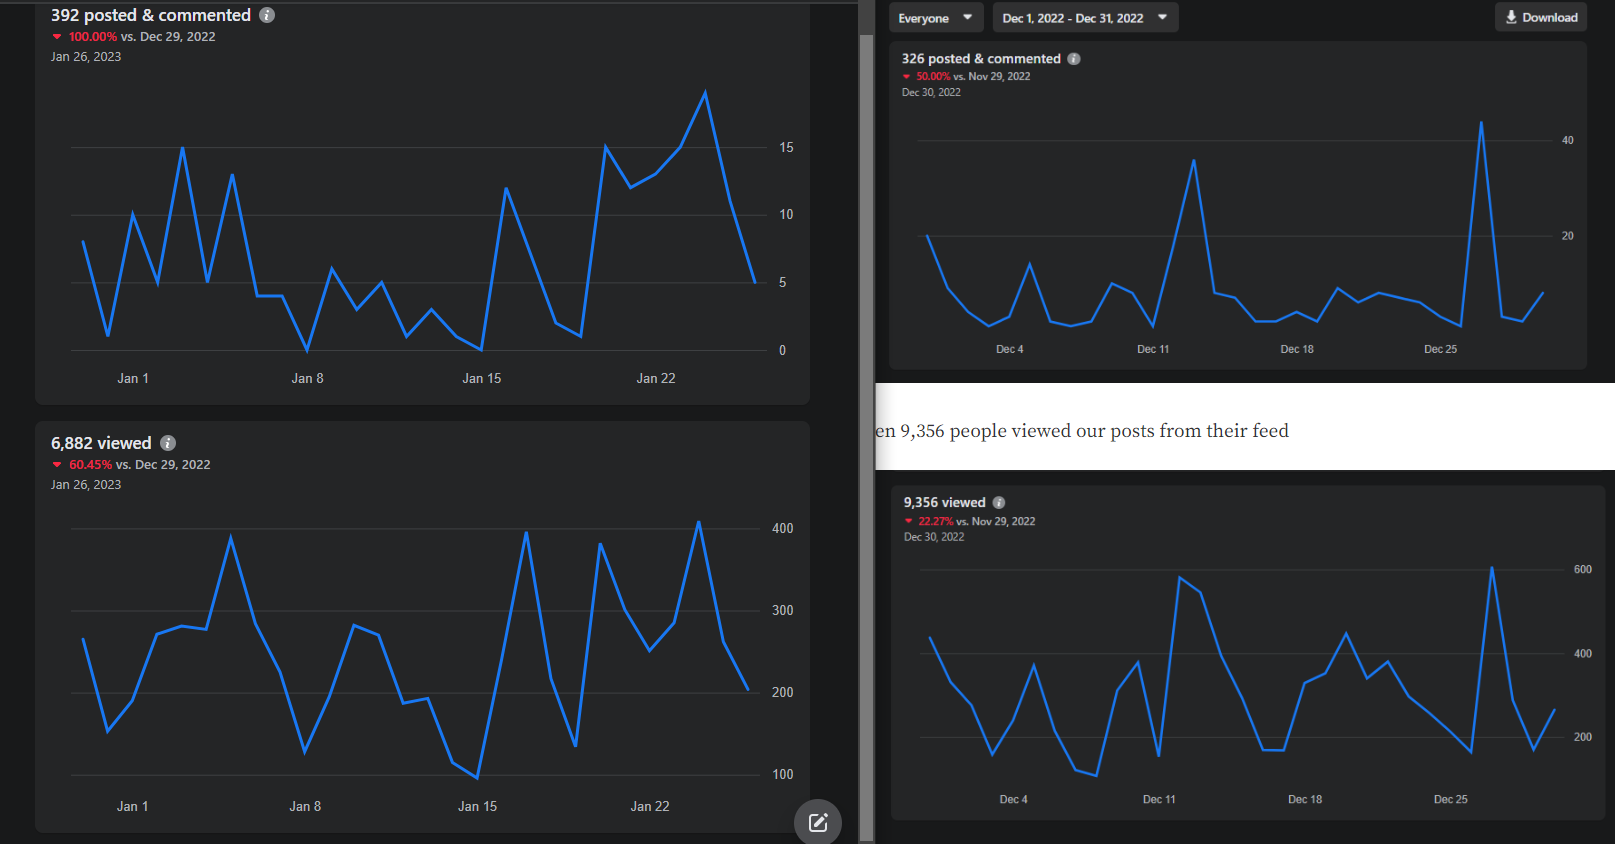
Task: Click info icon beside 326 posted & commented
Action: coord(1074,59)
